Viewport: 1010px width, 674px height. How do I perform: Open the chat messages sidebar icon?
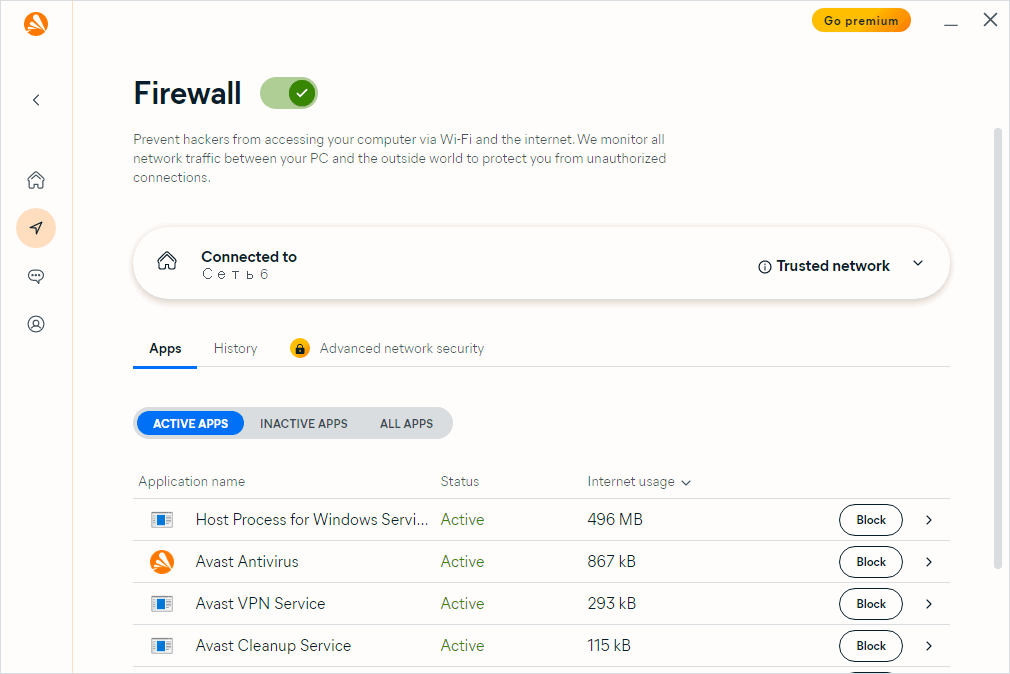[x=36, y=276]
